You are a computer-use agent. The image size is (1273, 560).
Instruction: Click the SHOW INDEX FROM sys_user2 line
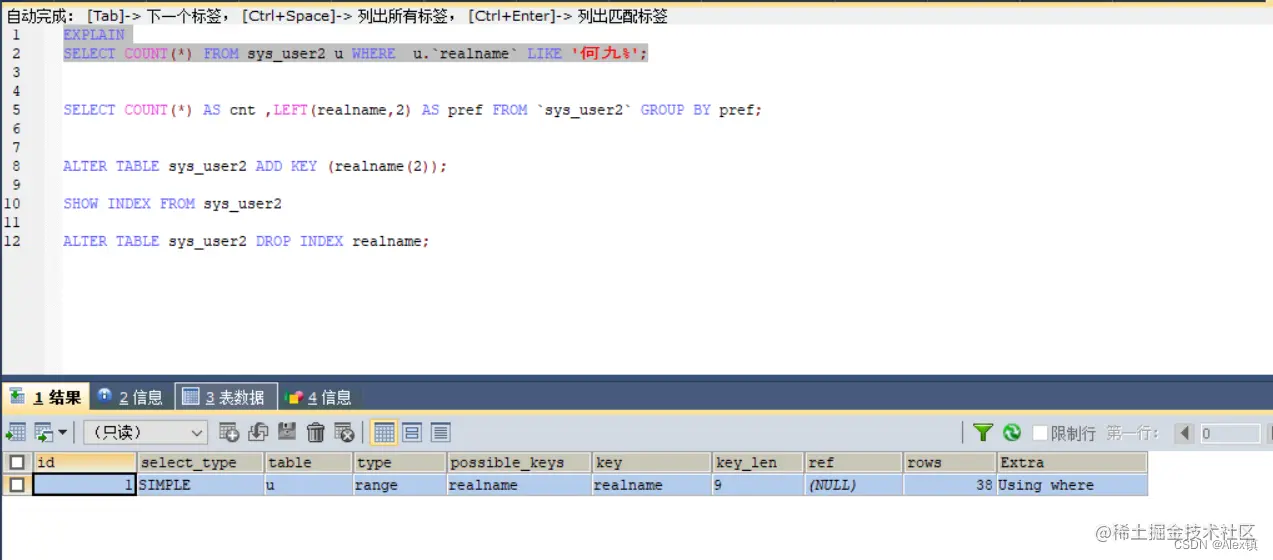[172, 203]
